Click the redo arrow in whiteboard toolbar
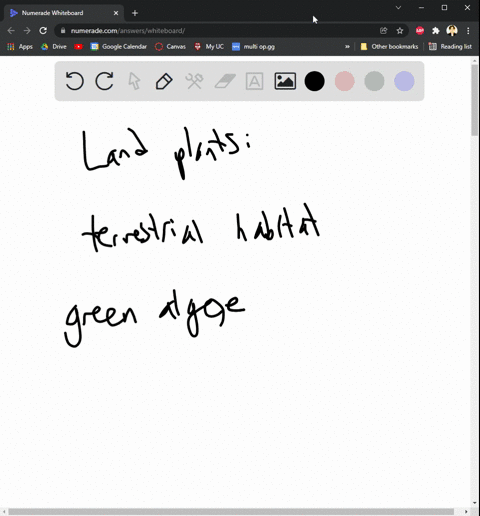This screenshot has height=516, width=480. tap(104, 81)
